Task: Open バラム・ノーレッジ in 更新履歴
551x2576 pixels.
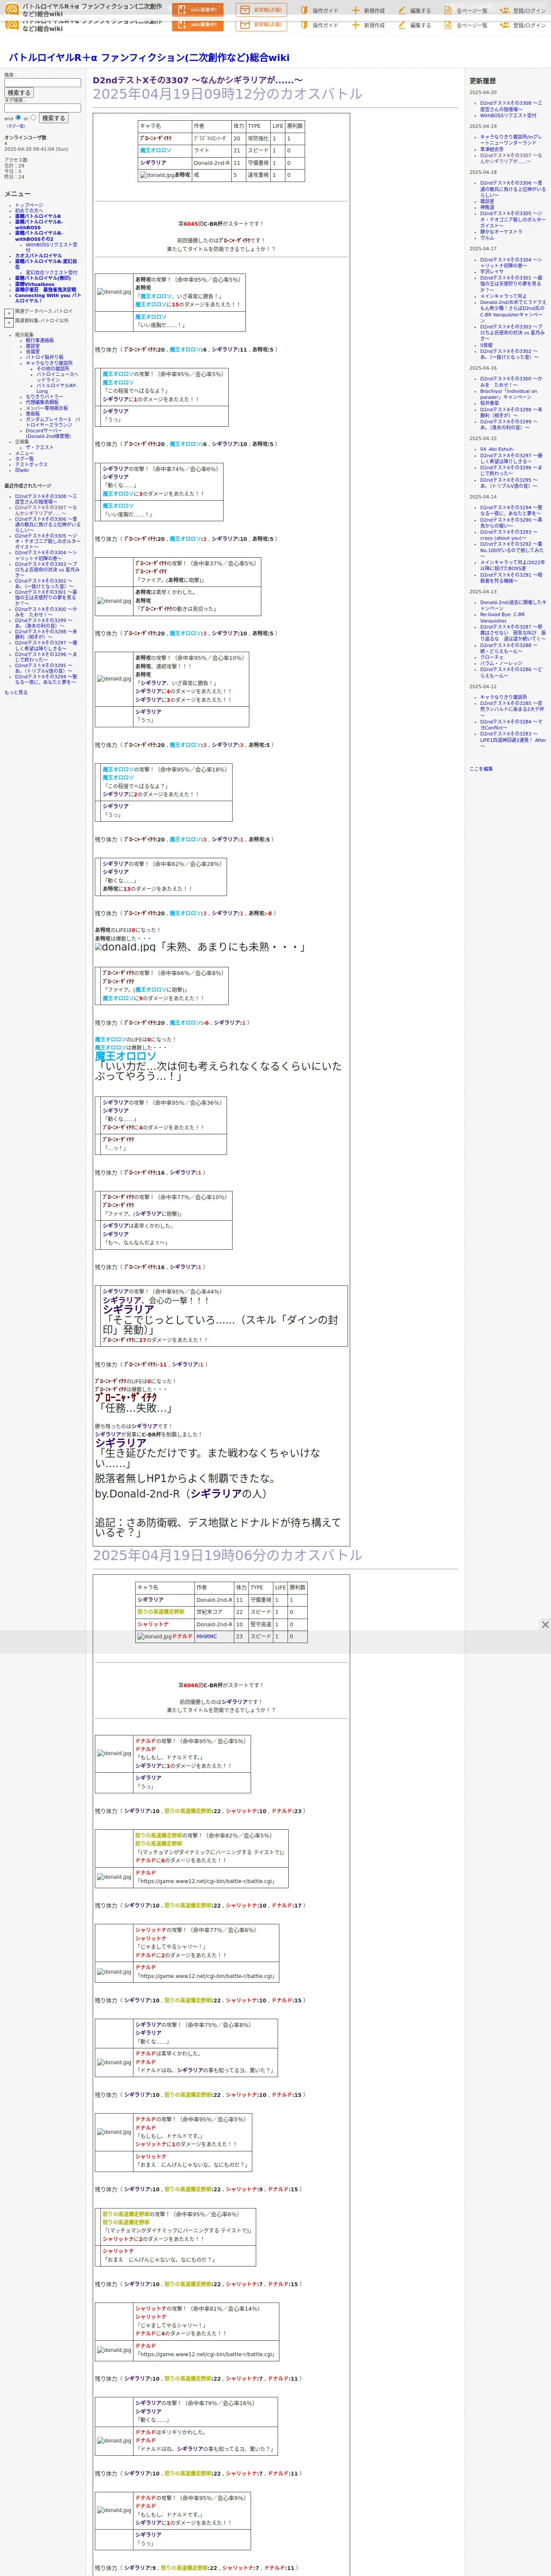Action: pyautogui.click(x=501, y=663)
